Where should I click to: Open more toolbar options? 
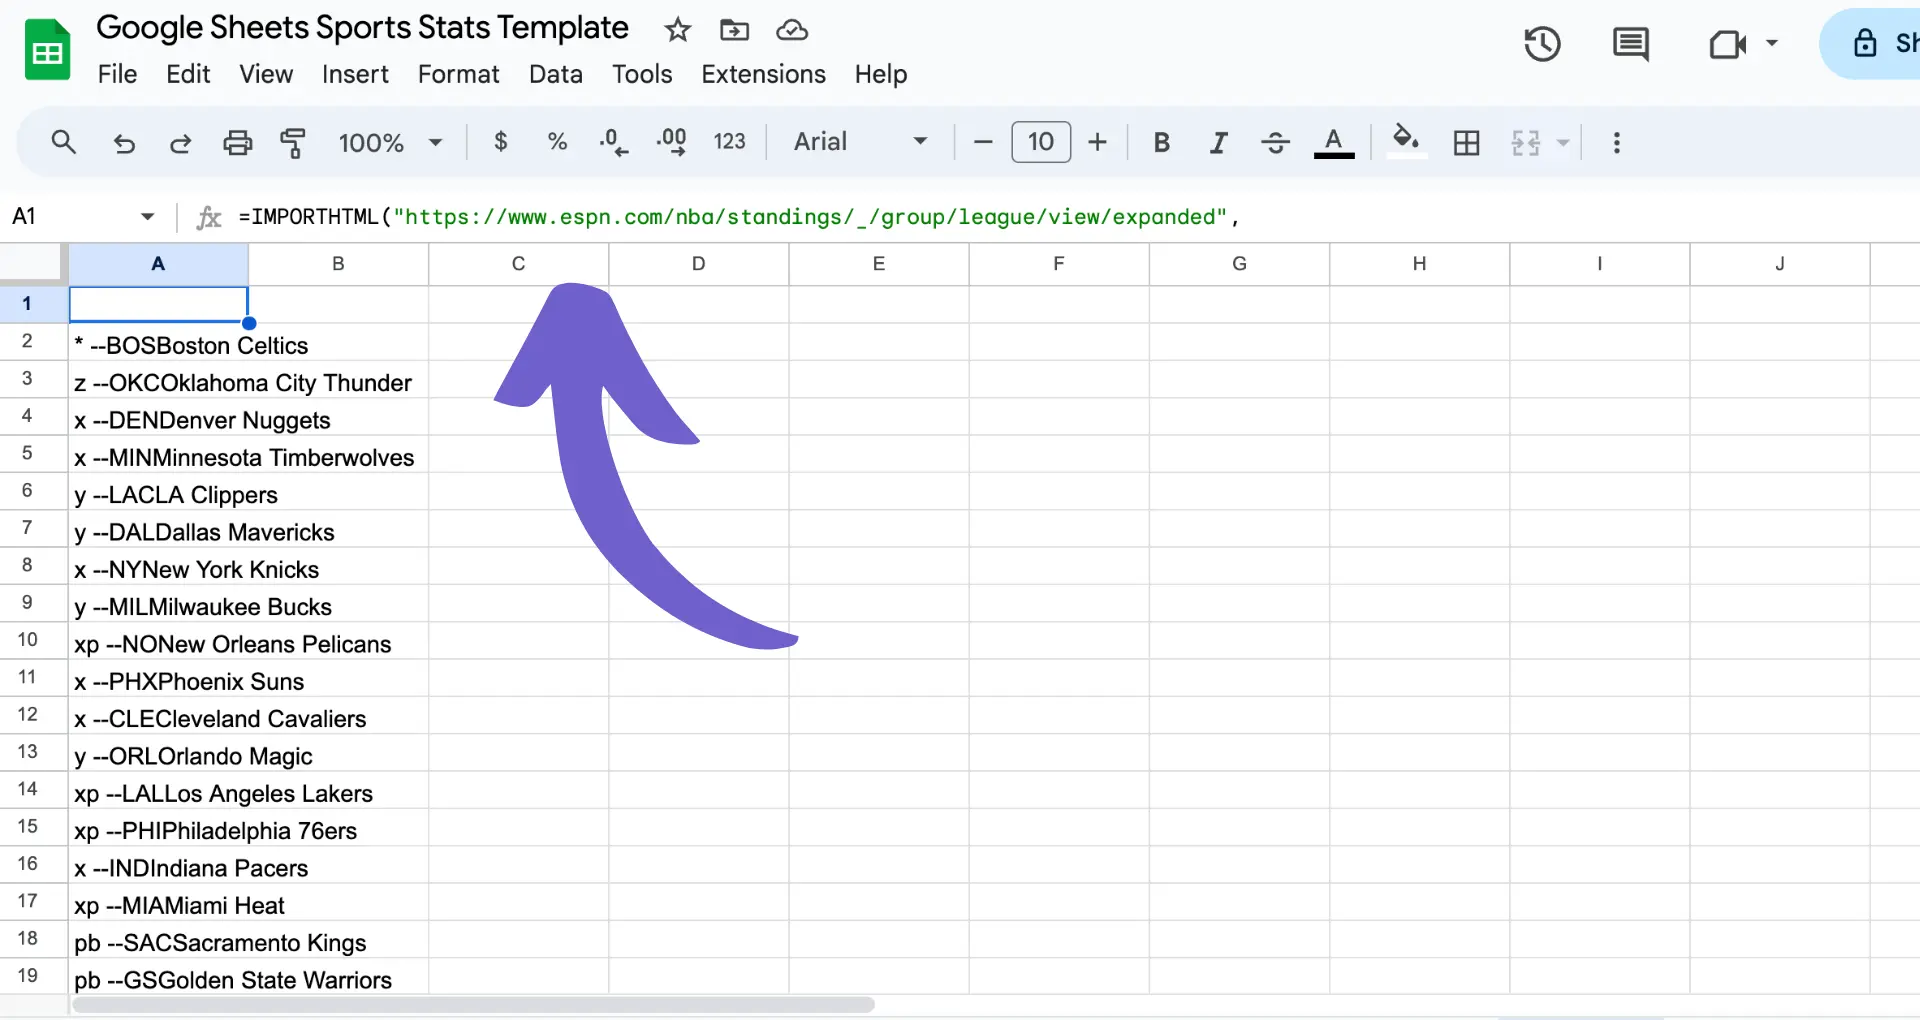[1616, 143]
